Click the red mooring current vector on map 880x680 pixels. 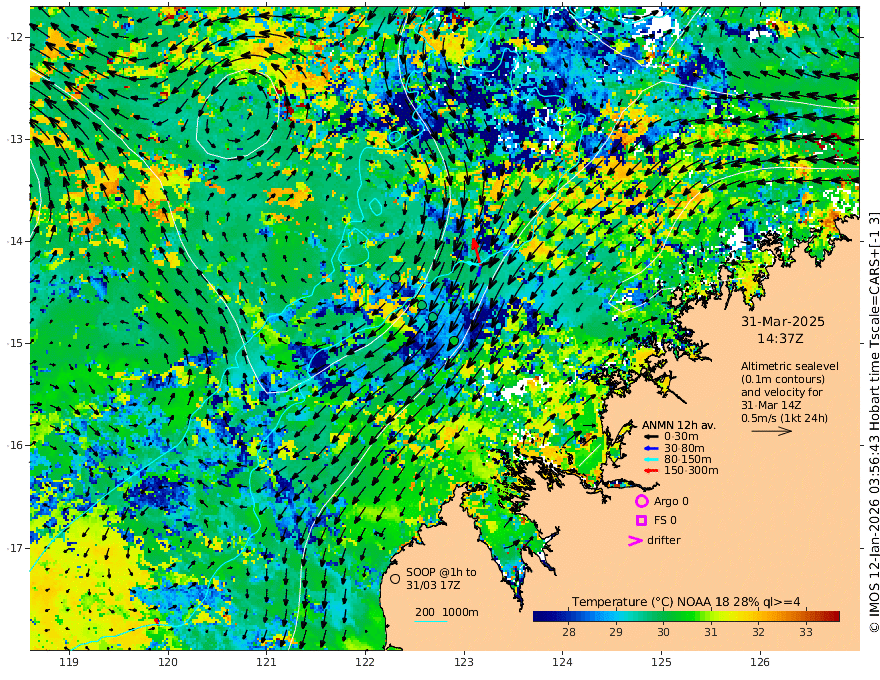coord(476,250)
